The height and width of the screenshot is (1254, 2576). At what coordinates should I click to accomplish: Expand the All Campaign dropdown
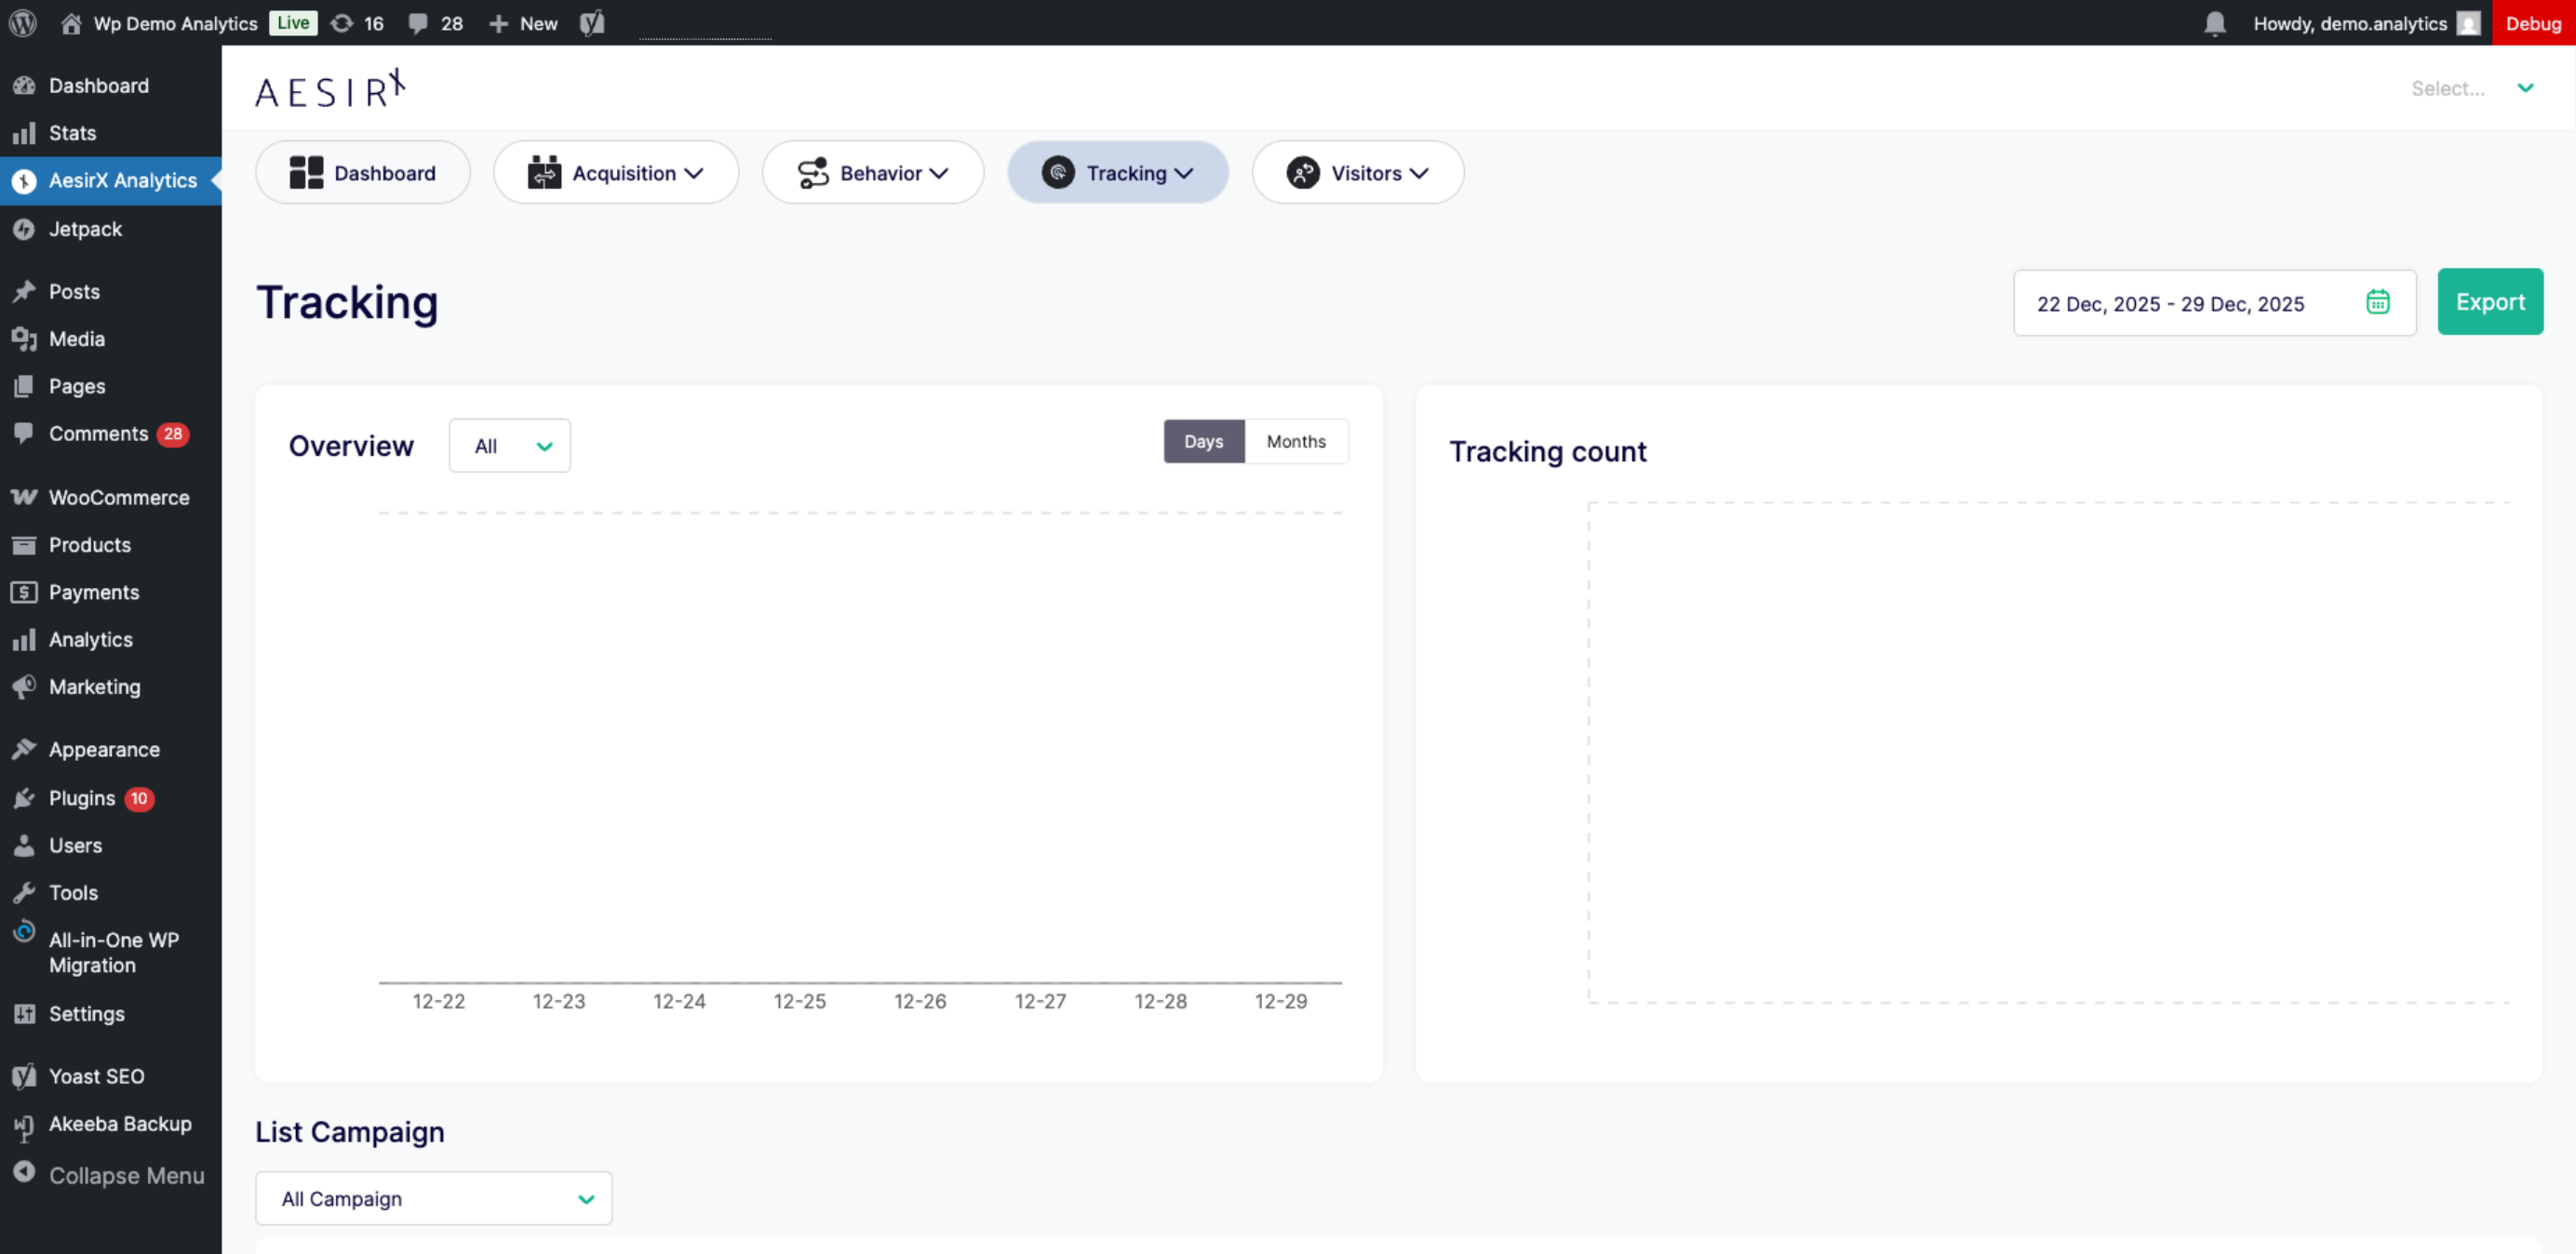tap(433, 1198)
